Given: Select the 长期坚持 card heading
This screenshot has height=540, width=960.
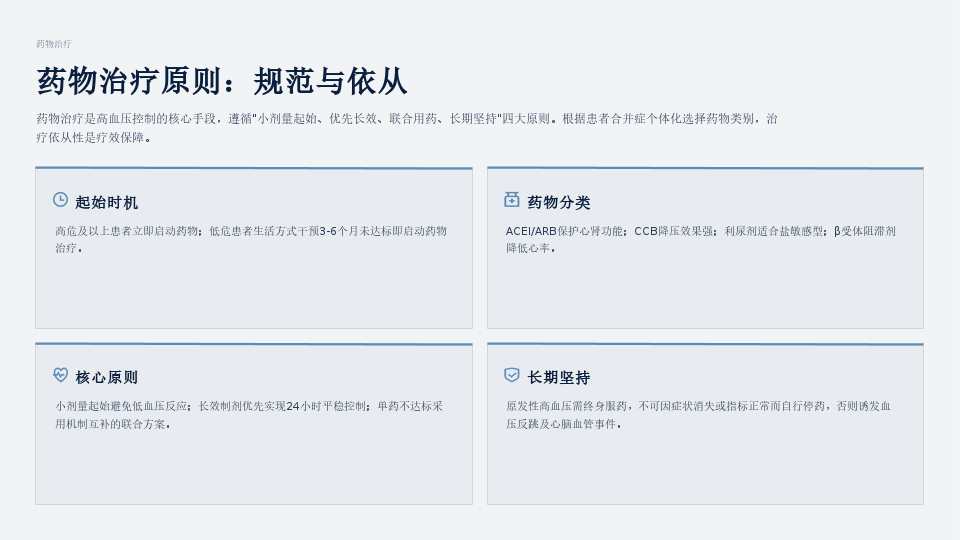Looking at the screenshot, I should tap(559, 377).
